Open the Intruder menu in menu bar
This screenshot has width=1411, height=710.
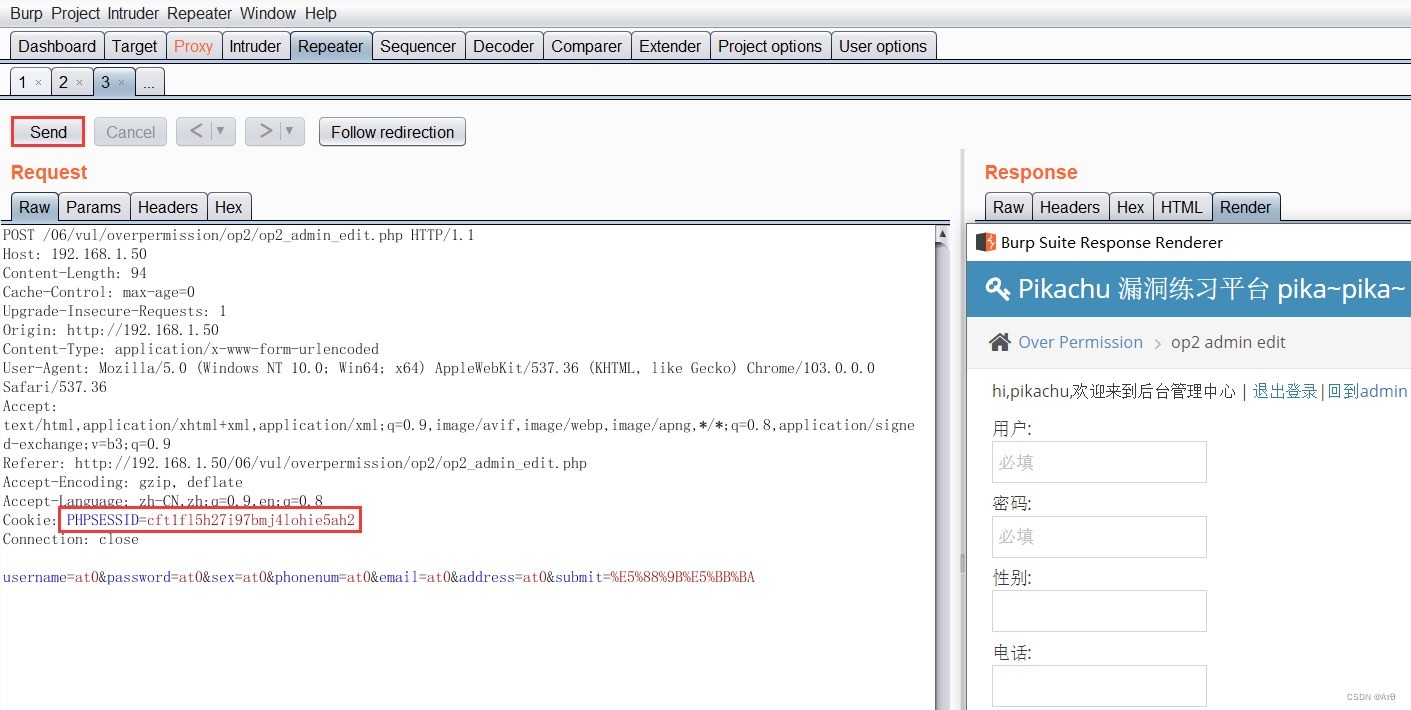[134, 14]
